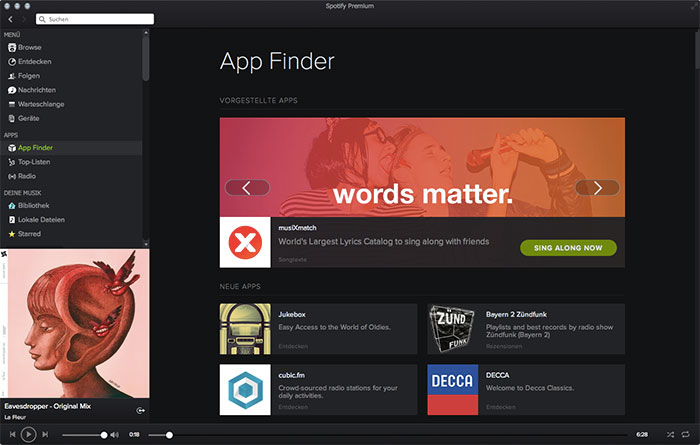Open the musiXmatch app icon

click(x=245, y=242)
